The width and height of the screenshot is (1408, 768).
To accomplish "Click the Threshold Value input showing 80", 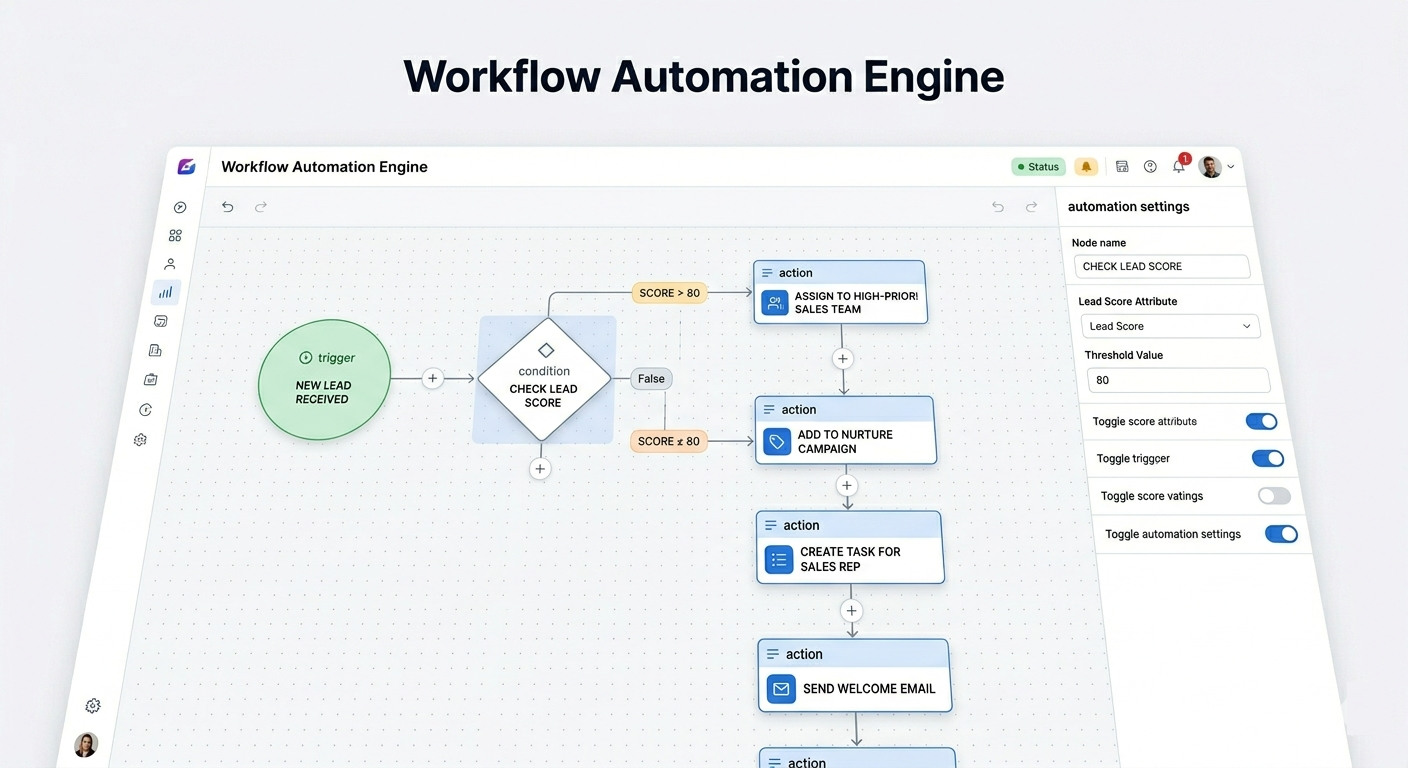I will tap(1178, 380).
